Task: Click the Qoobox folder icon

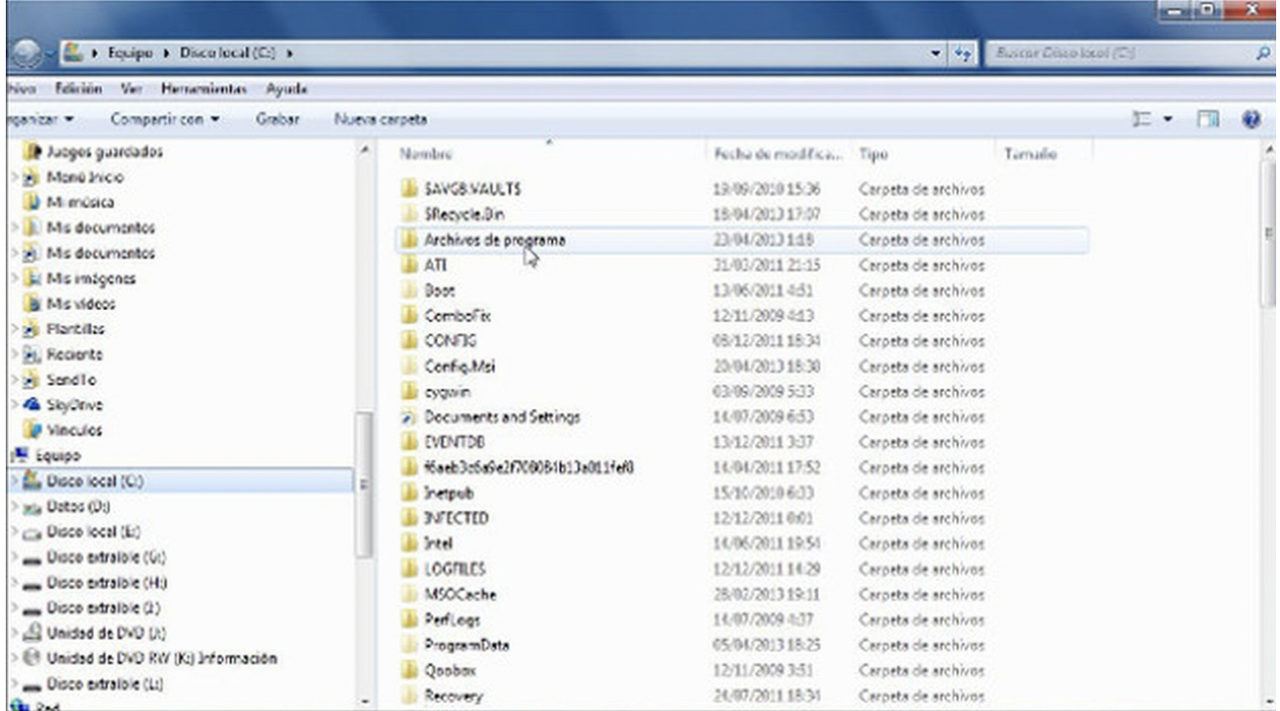Action: pyautogui.click(x=408, y=670)
